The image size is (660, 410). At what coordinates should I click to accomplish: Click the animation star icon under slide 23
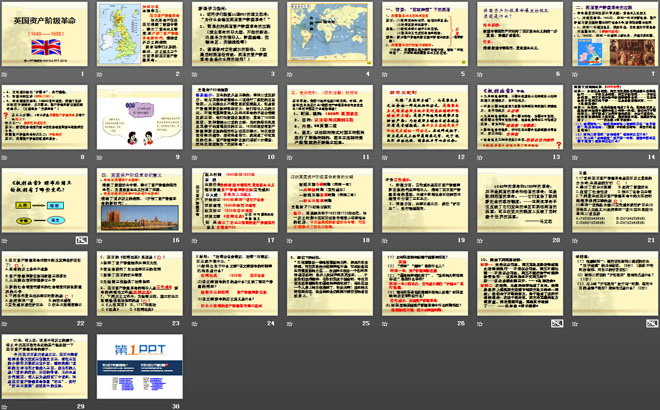tap(100, 323)
